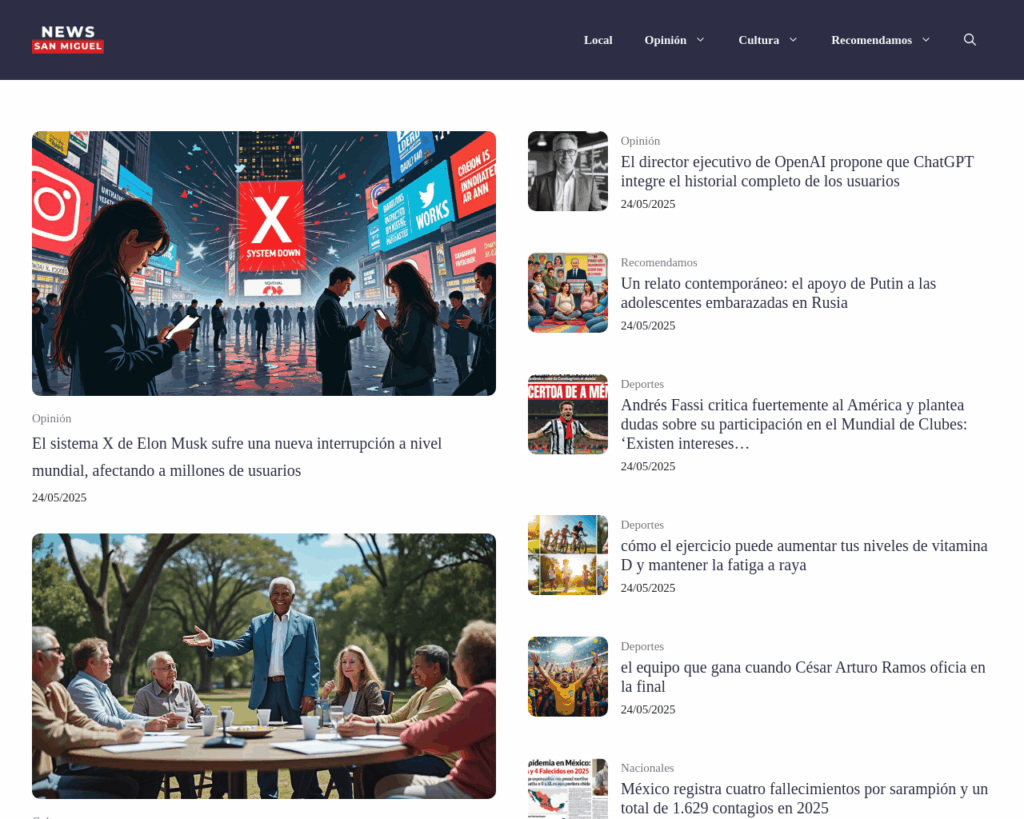
Task: Click the stadium fans article thumbnail
Action: [x=568, y=677]
